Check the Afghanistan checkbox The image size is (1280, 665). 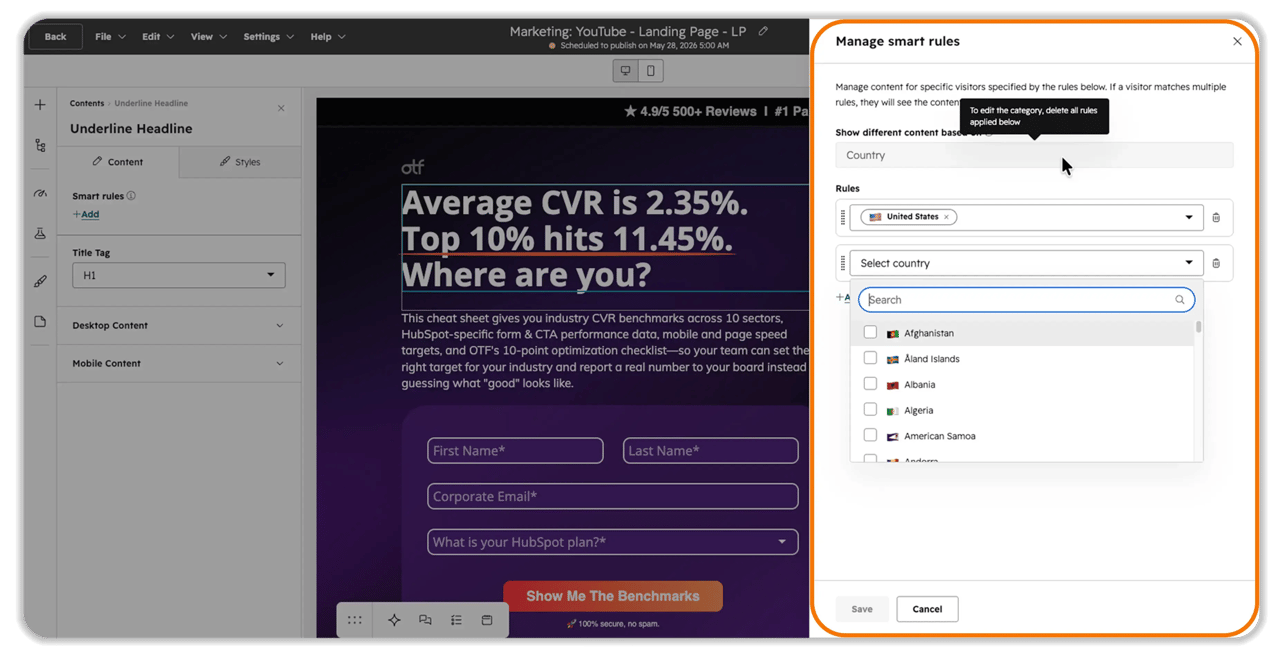tap(870, 332)
